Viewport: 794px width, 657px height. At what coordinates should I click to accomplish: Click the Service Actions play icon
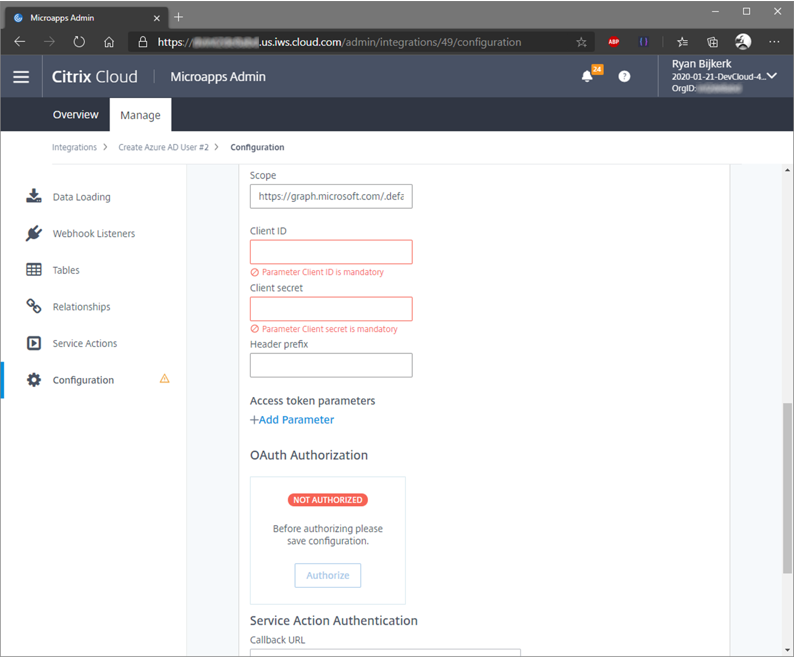[x=34, y=343]
